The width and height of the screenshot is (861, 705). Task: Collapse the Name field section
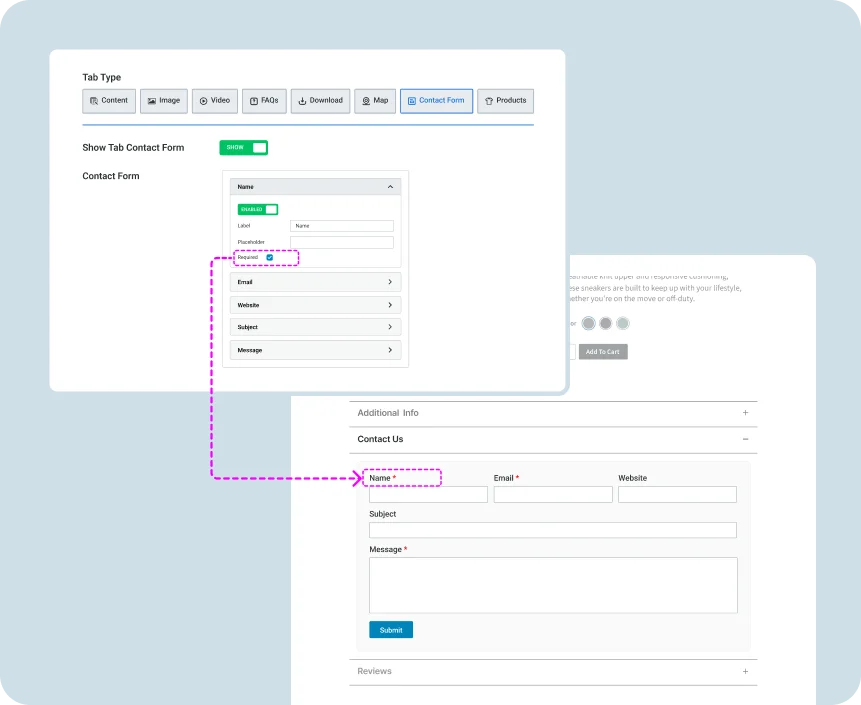tap(392, 186)
